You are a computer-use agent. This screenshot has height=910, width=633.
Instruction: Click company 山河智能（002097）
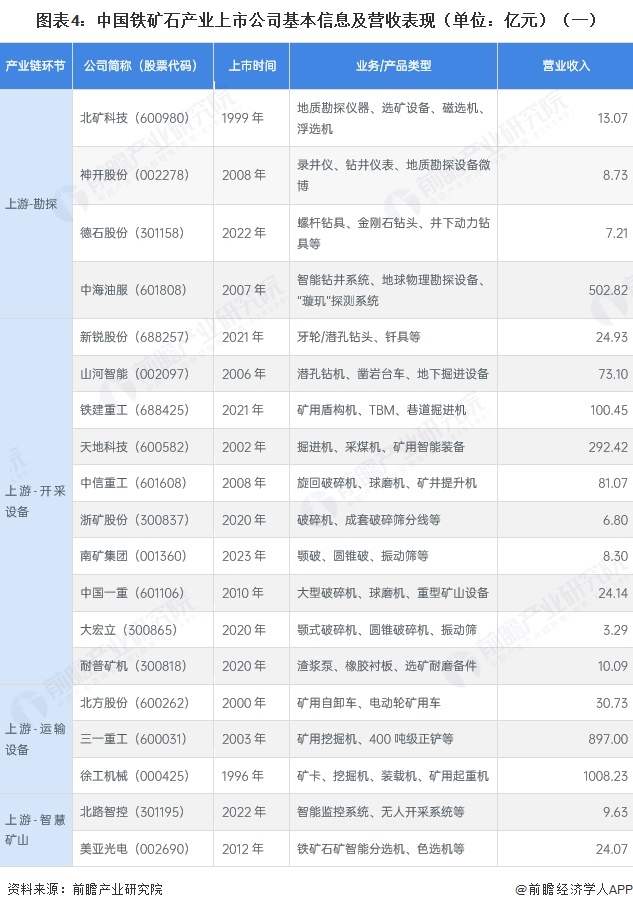coord(135,374)
